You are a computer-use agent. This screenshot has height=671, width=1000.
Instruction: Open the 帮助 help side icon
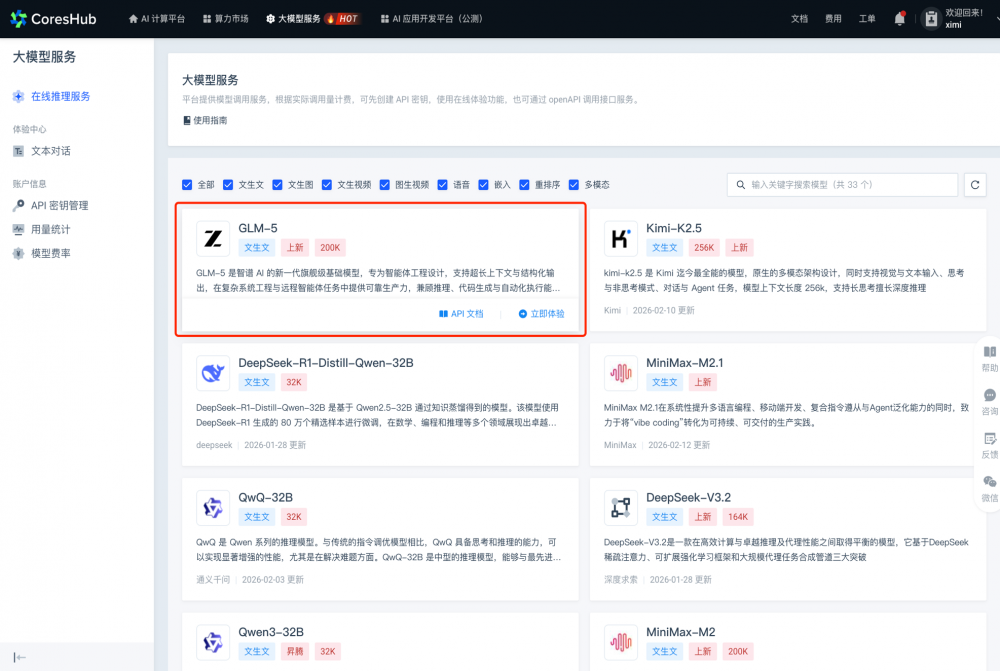(989, 359)
